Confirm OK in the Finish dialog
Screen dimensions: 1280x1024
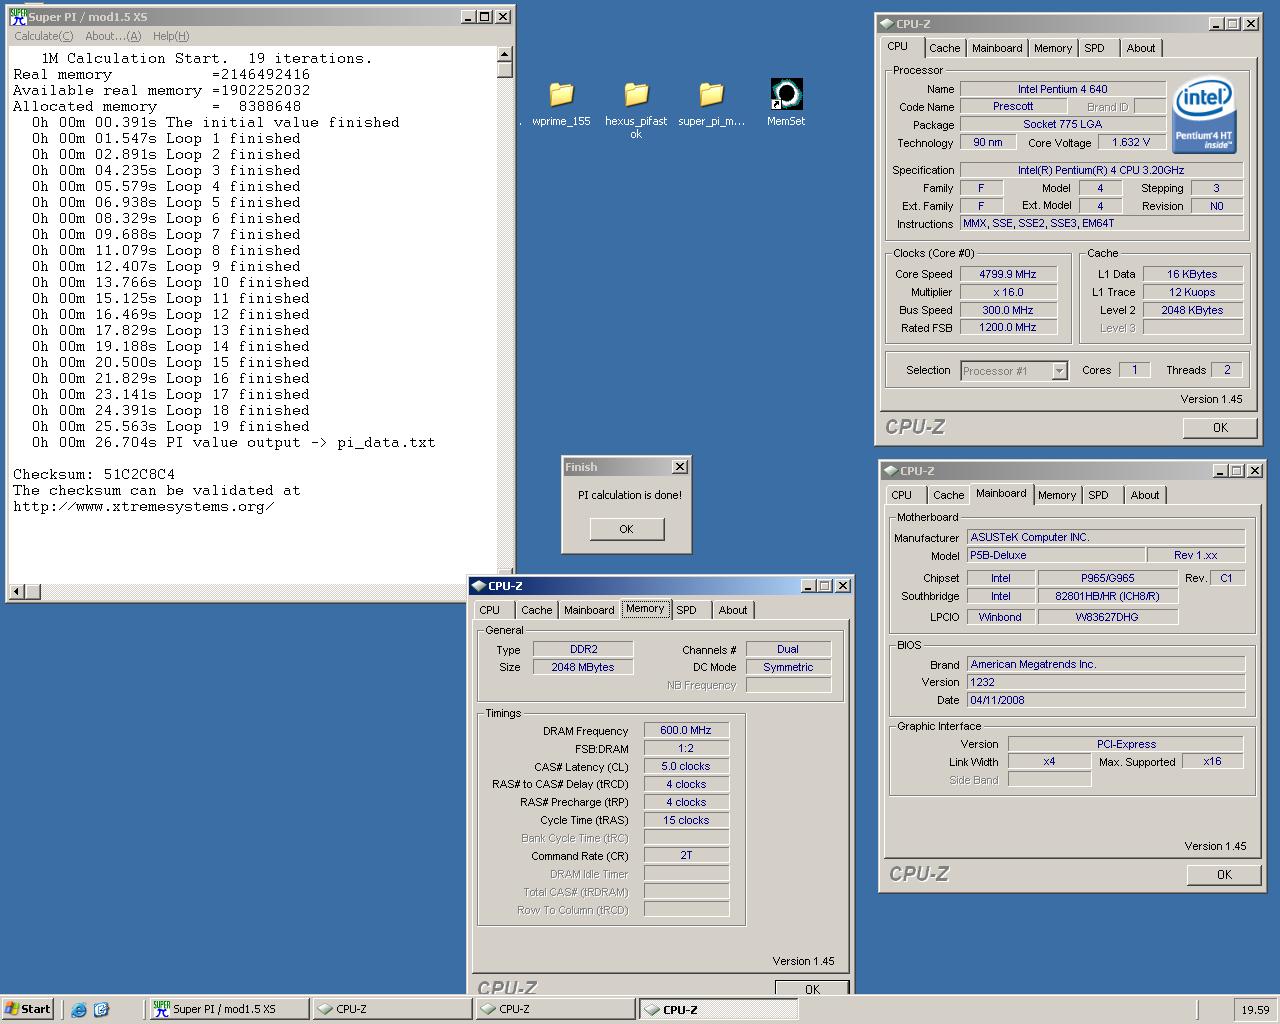click(626, 529)
